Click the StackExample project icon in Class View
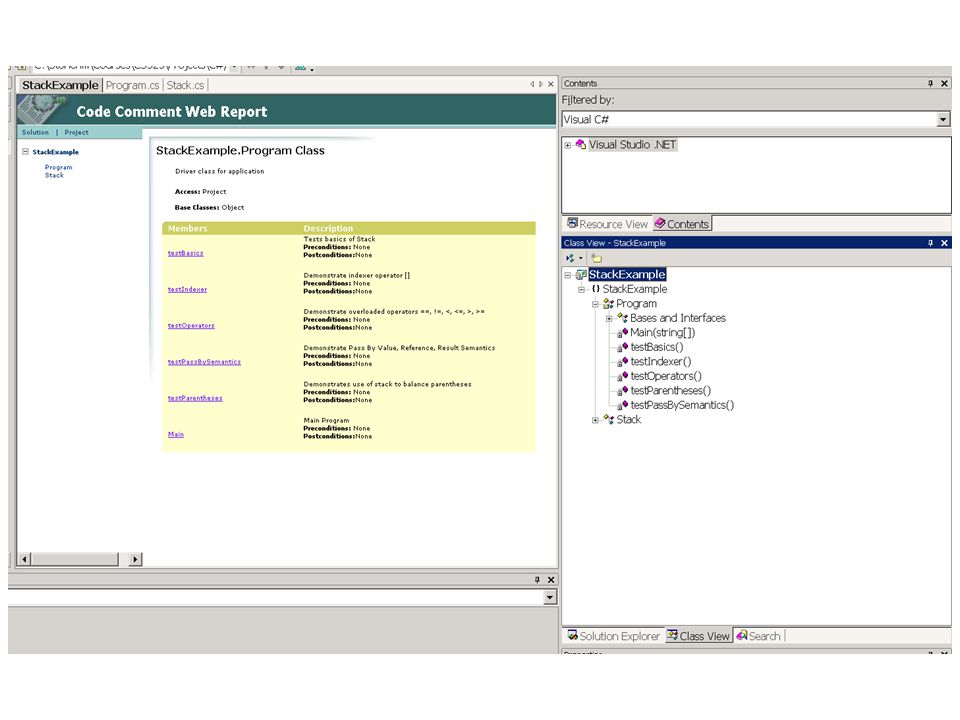Screen dimensions: 960x720 click(x=581, y=274)
